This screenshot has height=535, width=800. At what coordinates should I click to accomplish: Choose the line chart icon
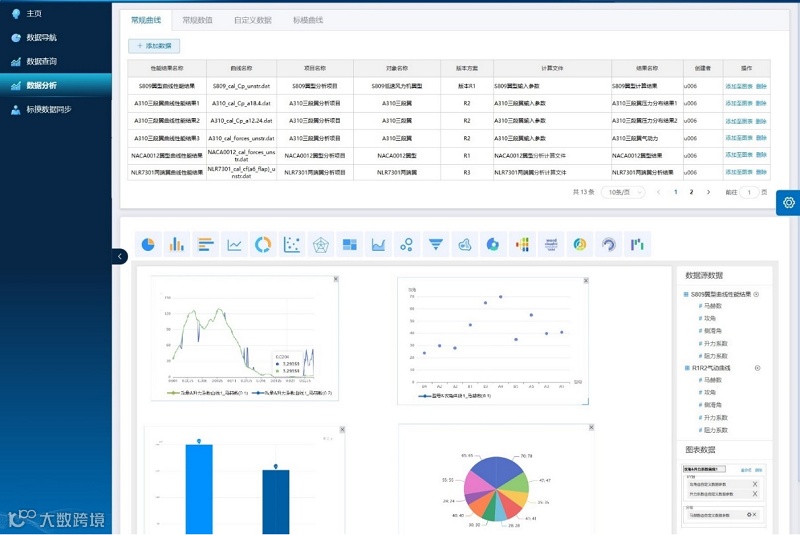pos(234,245)
